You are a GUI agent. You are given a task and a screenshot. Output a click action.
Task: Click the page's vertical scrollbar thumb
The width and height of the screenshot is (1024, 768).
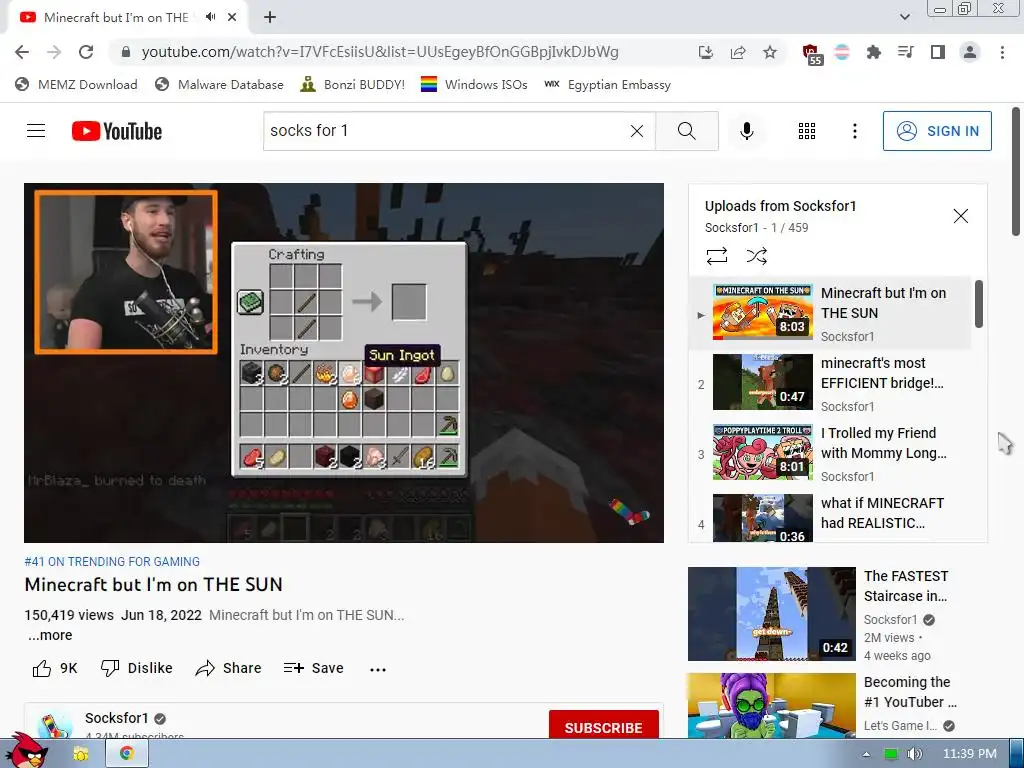1016,172
